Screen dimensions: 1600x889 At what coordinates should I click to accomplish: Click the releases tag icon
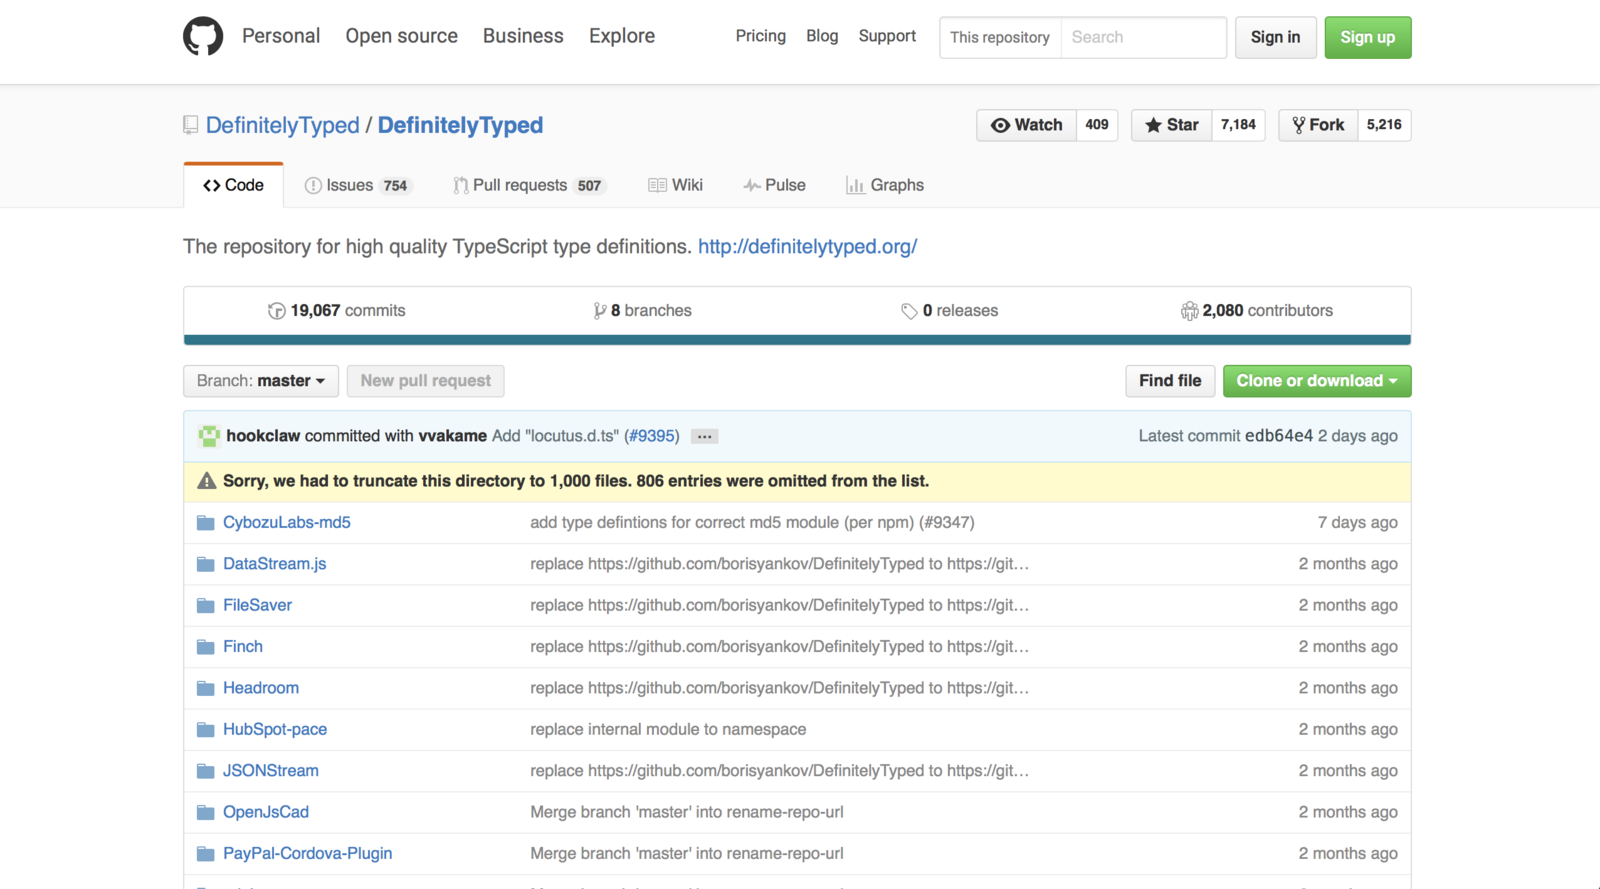click(x=909, y=311)
